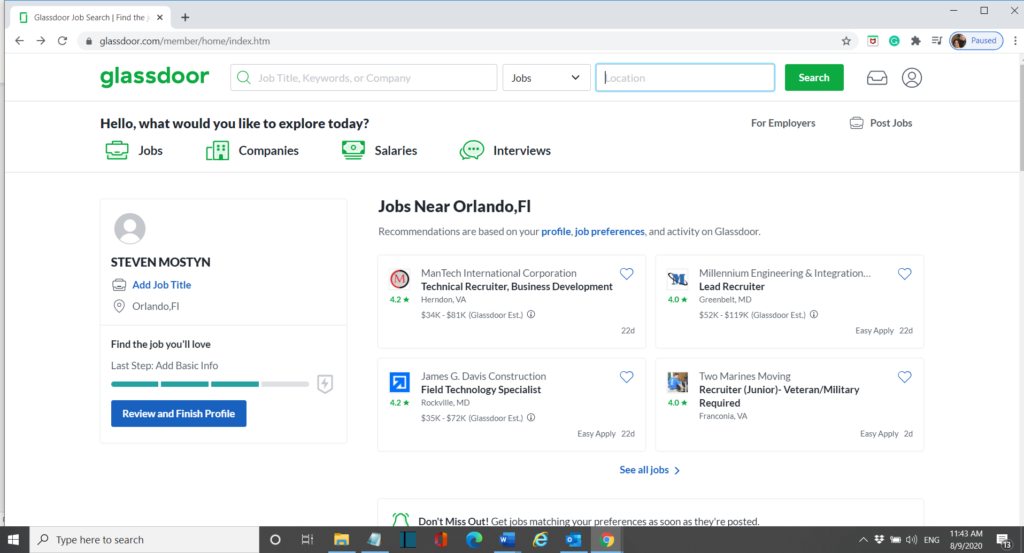Screen dimensions: 1024x553
Task: Click the Orlando,Fl location text in profile
Action: pos(155,306)
